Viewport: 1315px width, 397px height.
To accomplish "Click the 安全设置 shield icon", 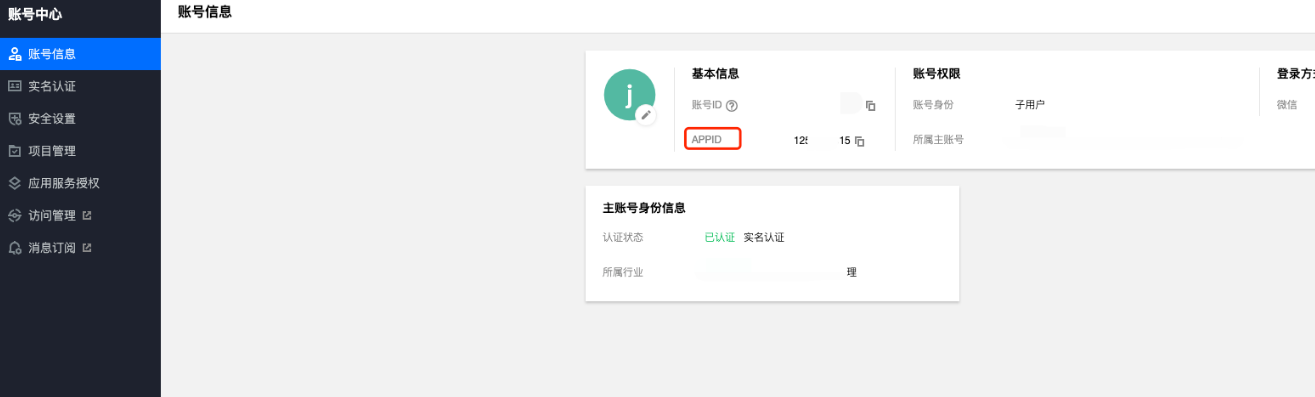I will [x=15, y=118].
